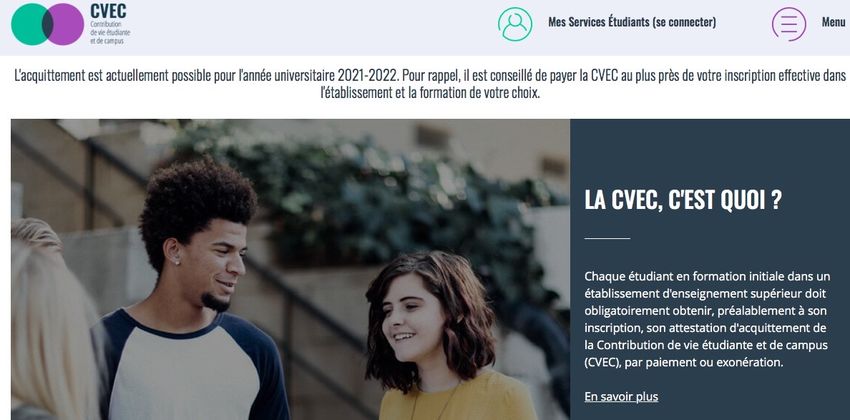Select 'Mes Services Étudiants (se connecter)'

click(x=632, y=22)
